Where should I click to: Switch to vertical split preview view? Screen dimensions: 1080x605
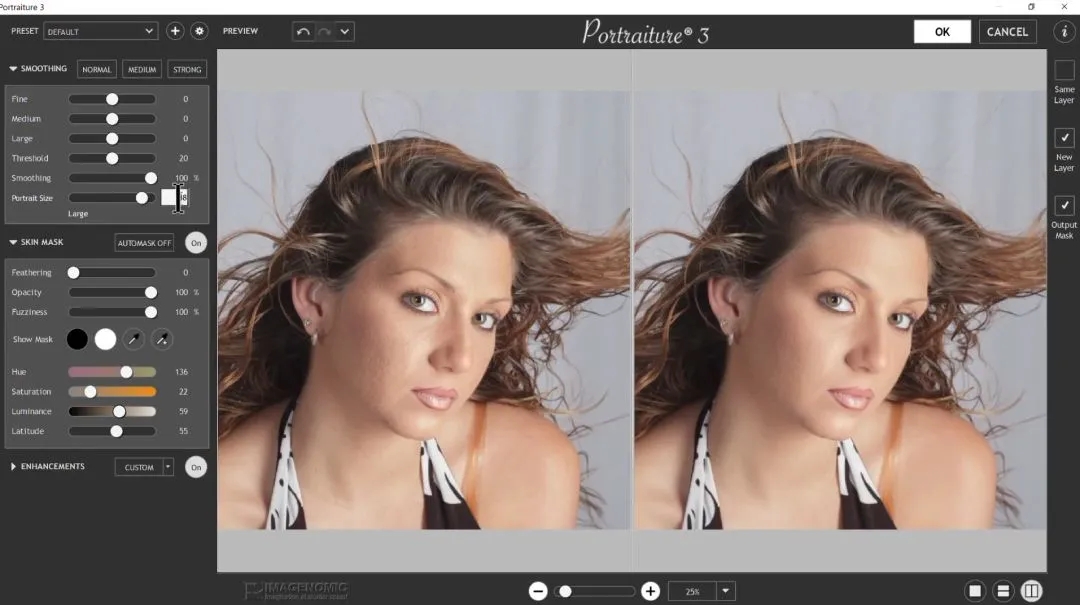pyautogui.click(x=1031, y=591)
